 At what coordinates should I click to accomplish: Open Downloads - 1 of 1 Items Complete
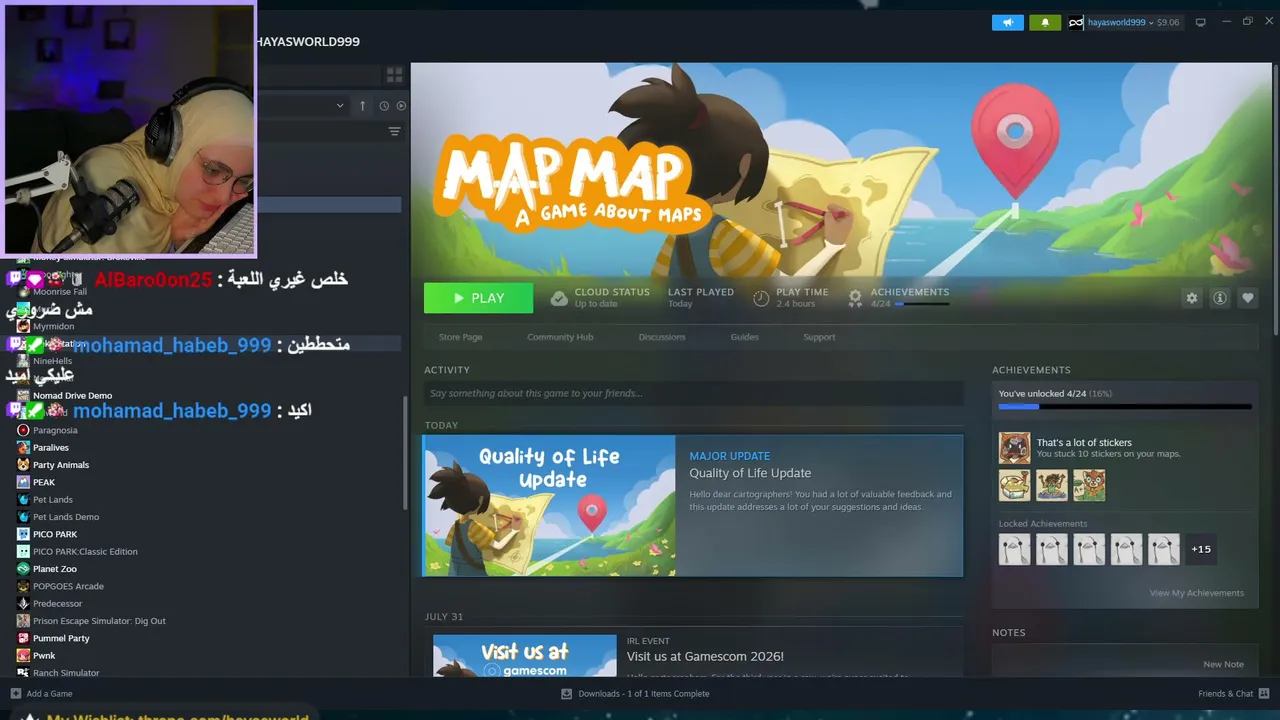pos(644,694)
